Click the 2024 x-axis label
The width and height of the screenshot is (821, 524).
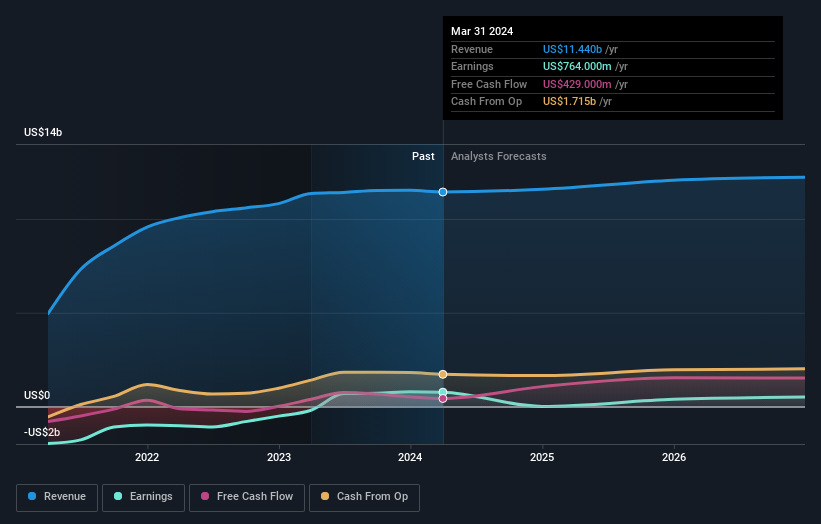pos(410,457)
